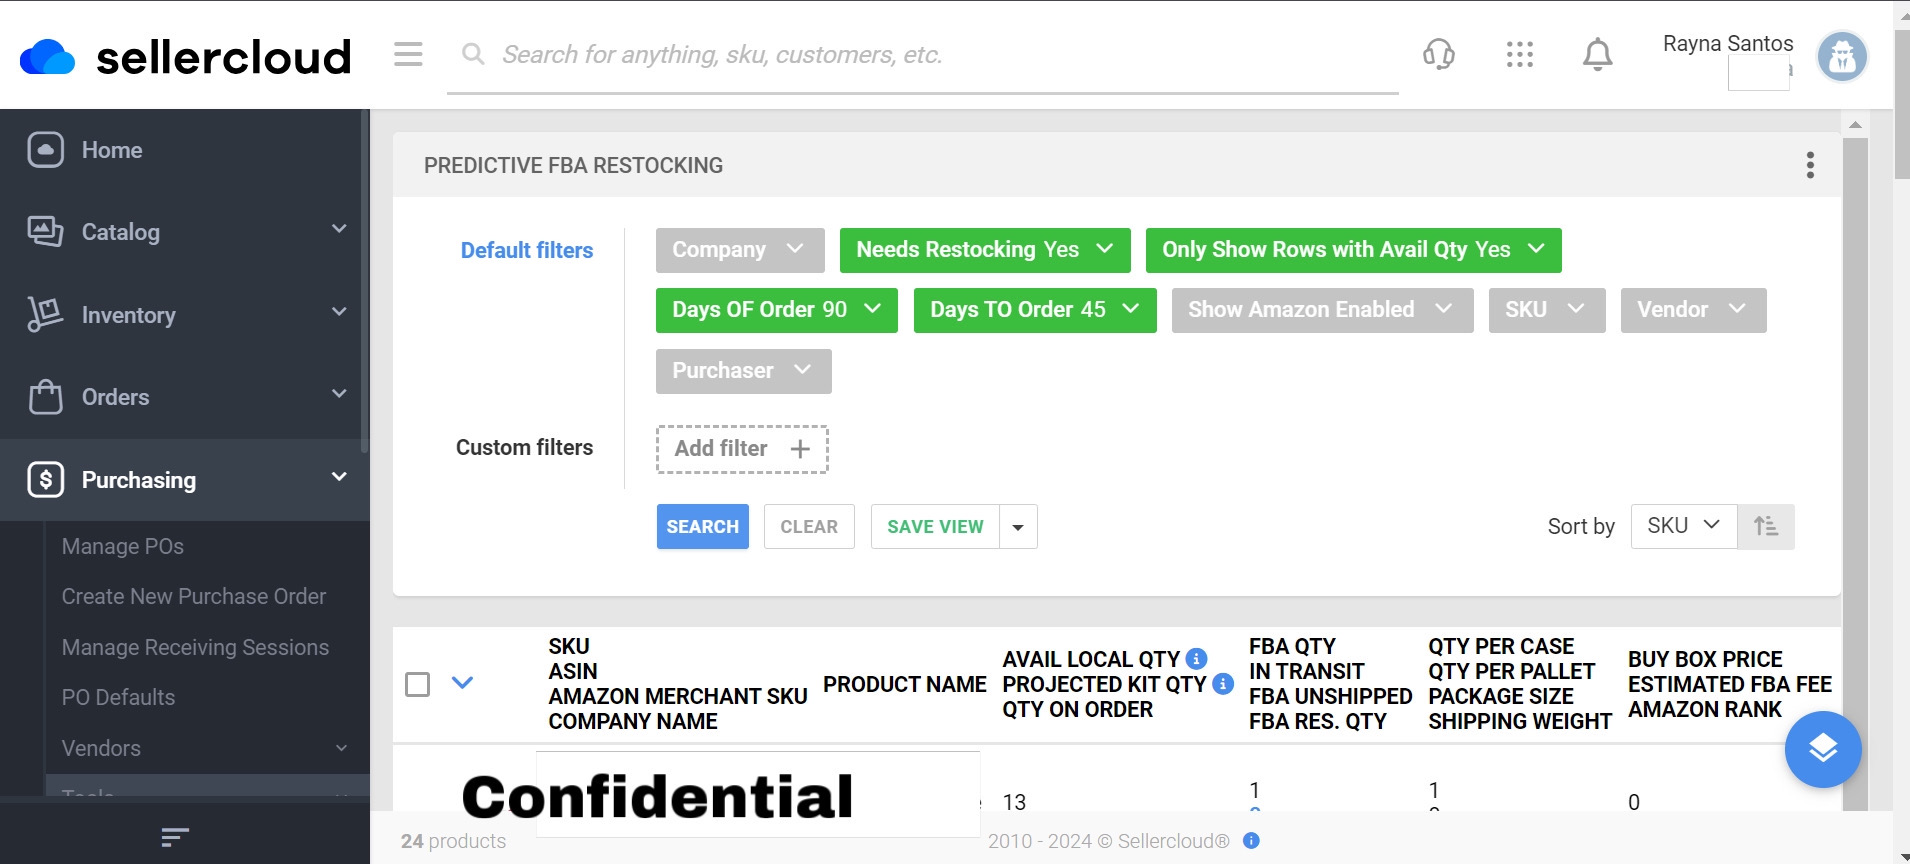Click the Default filters link
Viewport: 1910px width, 864px height.
coord(527,250)
